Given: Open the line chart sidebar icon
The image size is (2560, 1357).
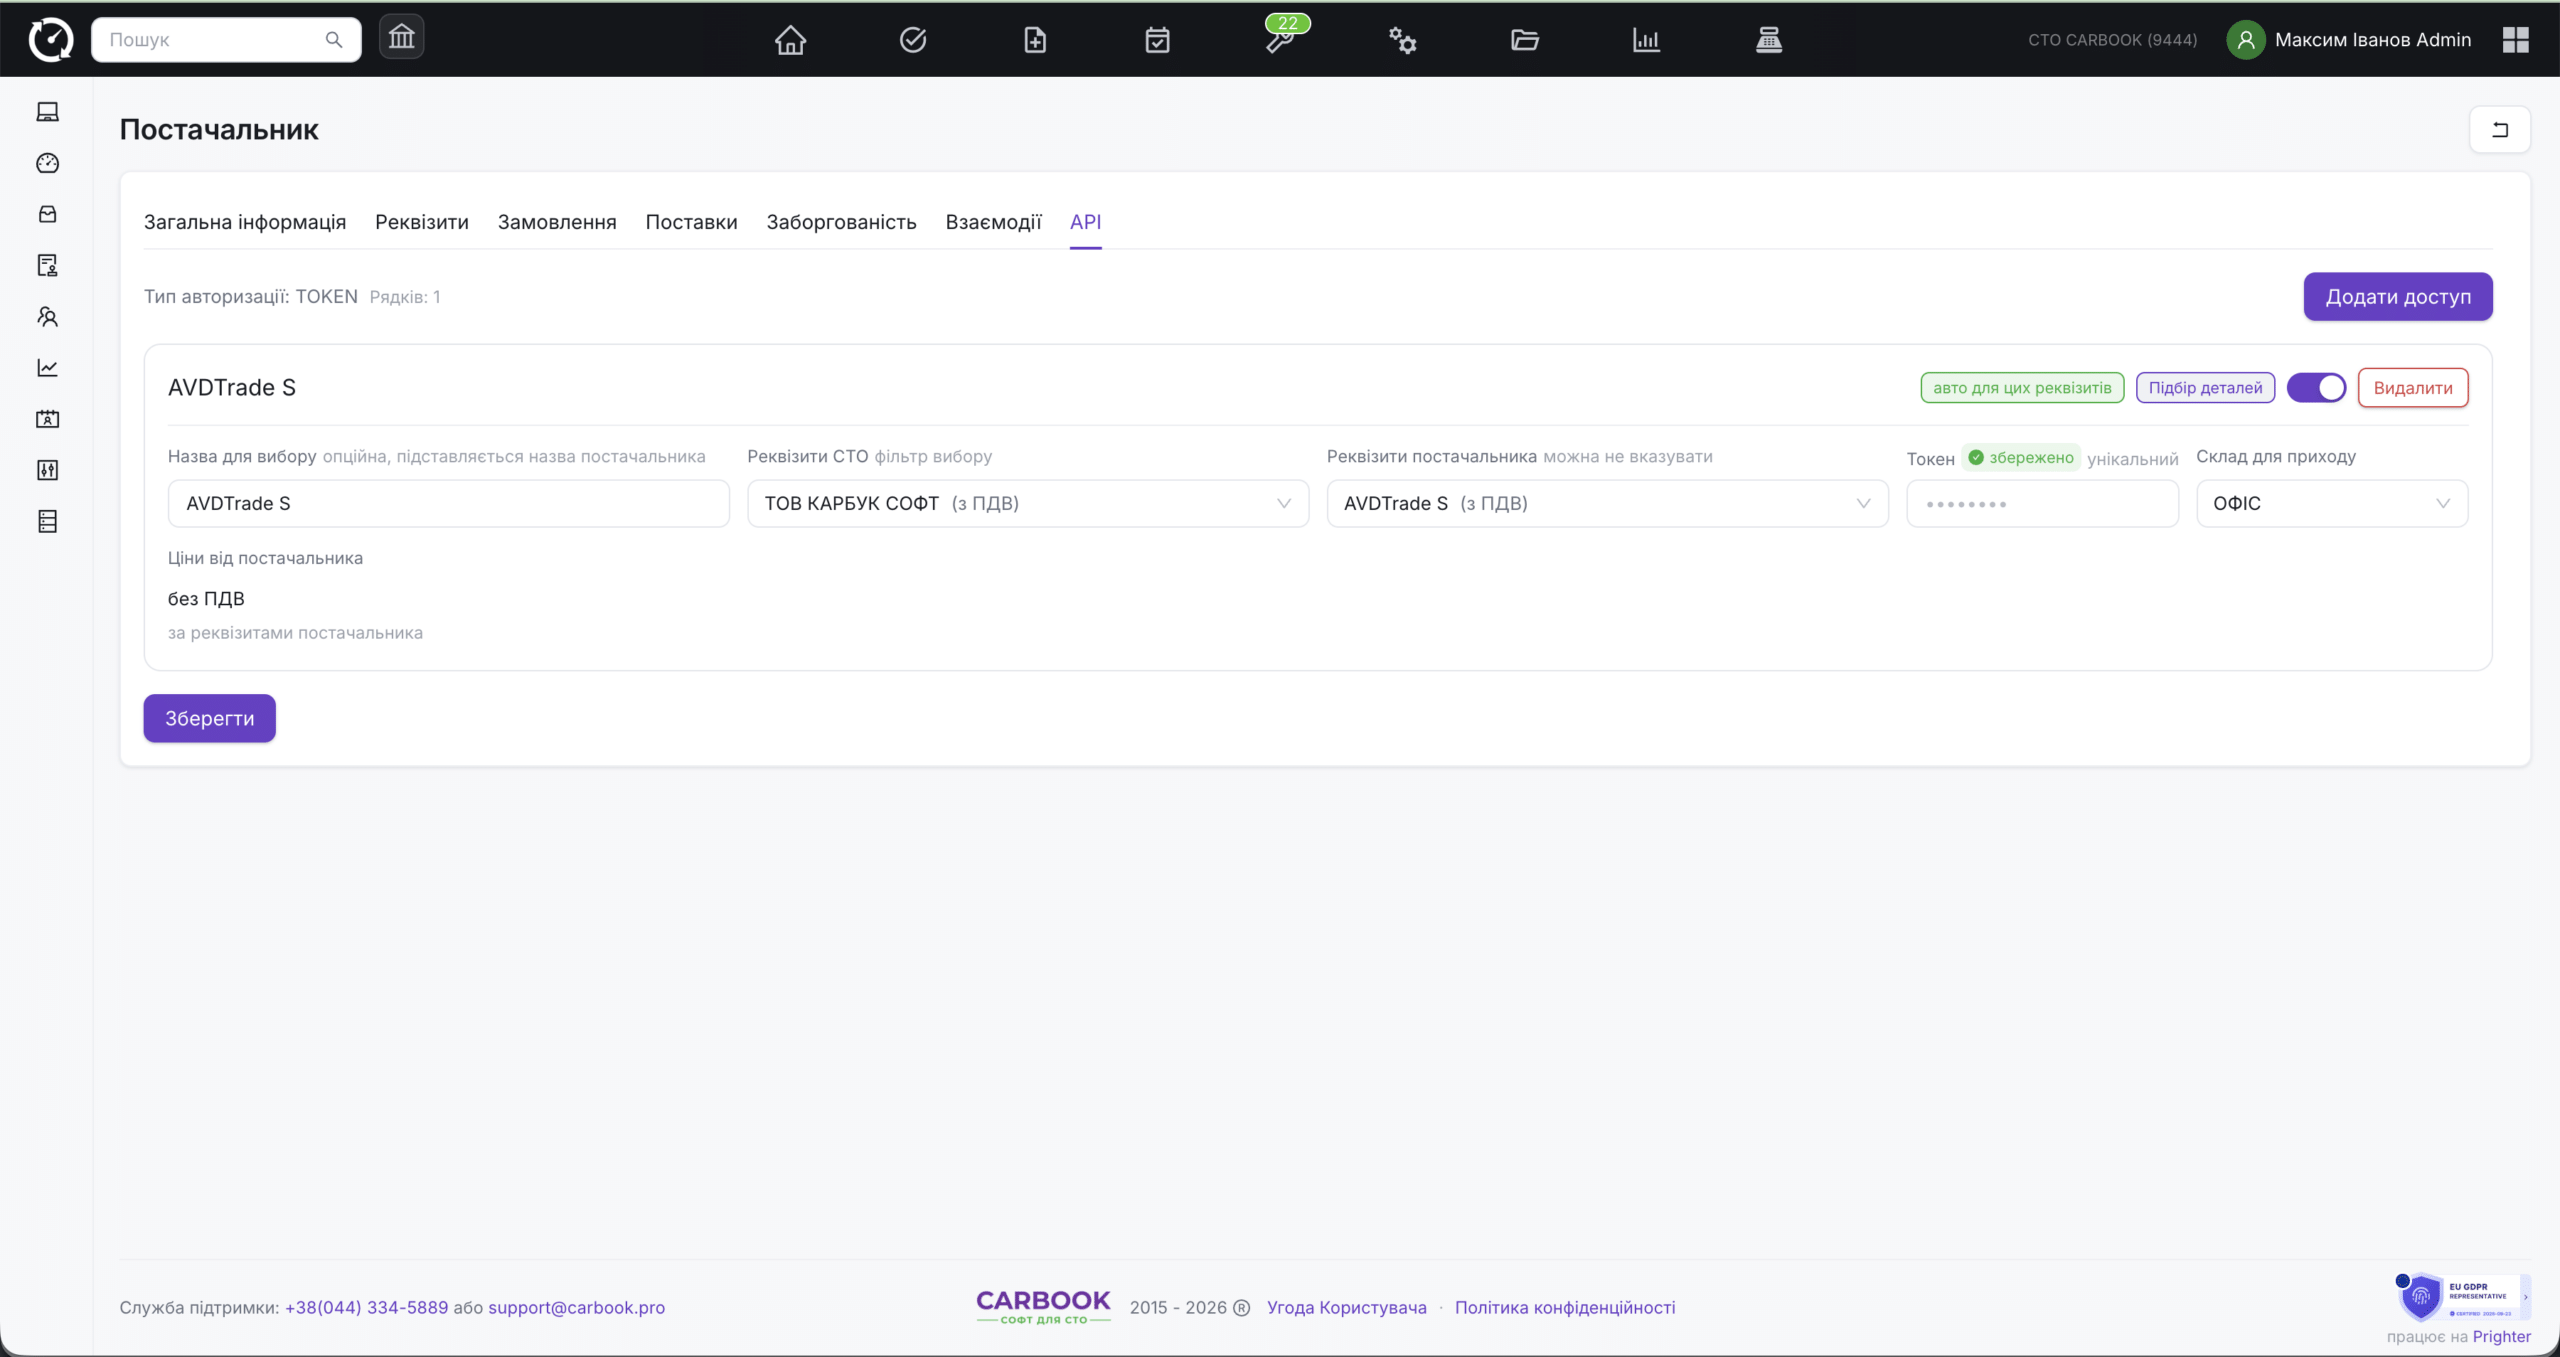Looking at the screenshot, I should [x=48, y=368].
